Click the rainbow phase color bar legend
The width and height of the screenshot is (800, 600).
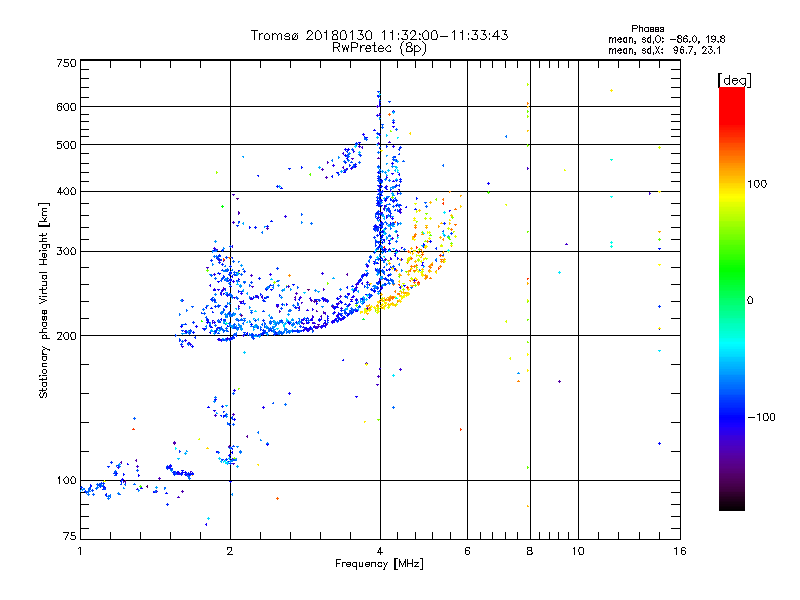coord(732,298)
